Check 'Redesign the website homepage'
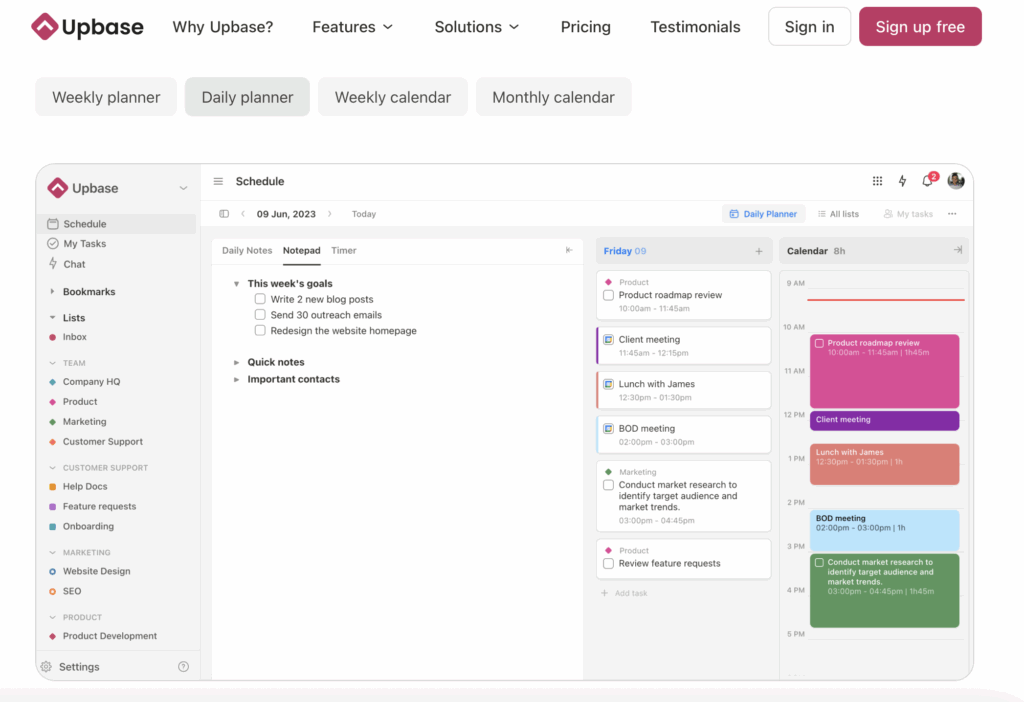Screen dimensions: 1024x702 260,330
